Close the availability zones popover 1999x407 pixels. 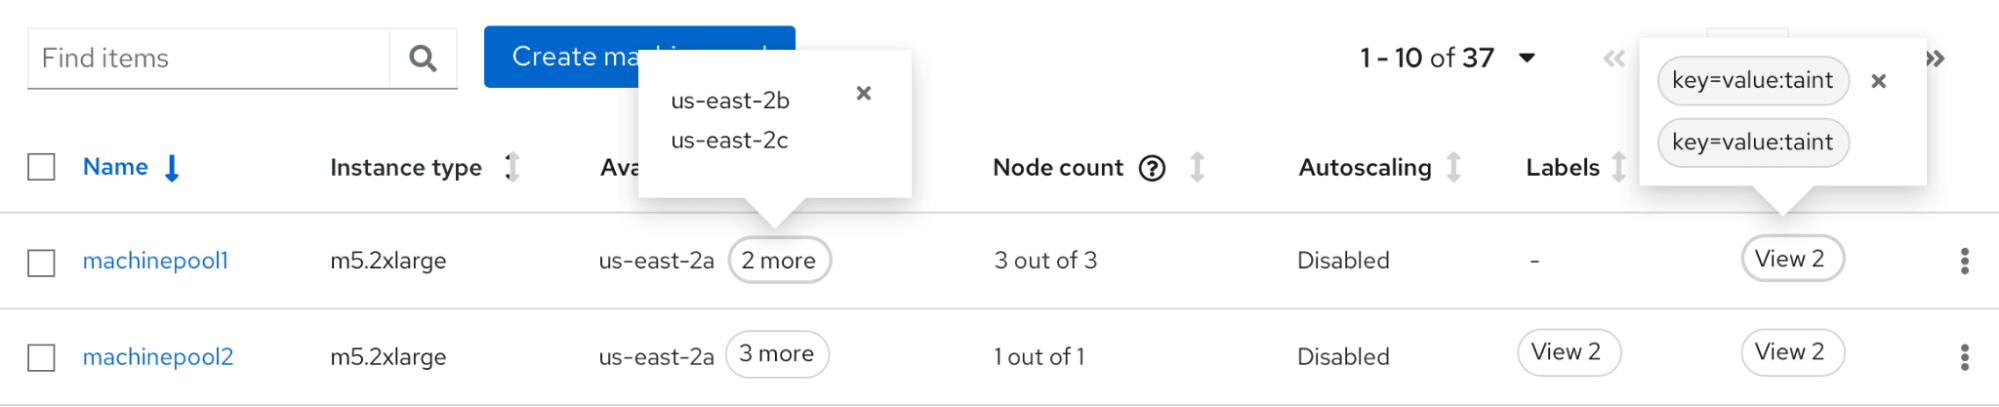coord(864,93)
